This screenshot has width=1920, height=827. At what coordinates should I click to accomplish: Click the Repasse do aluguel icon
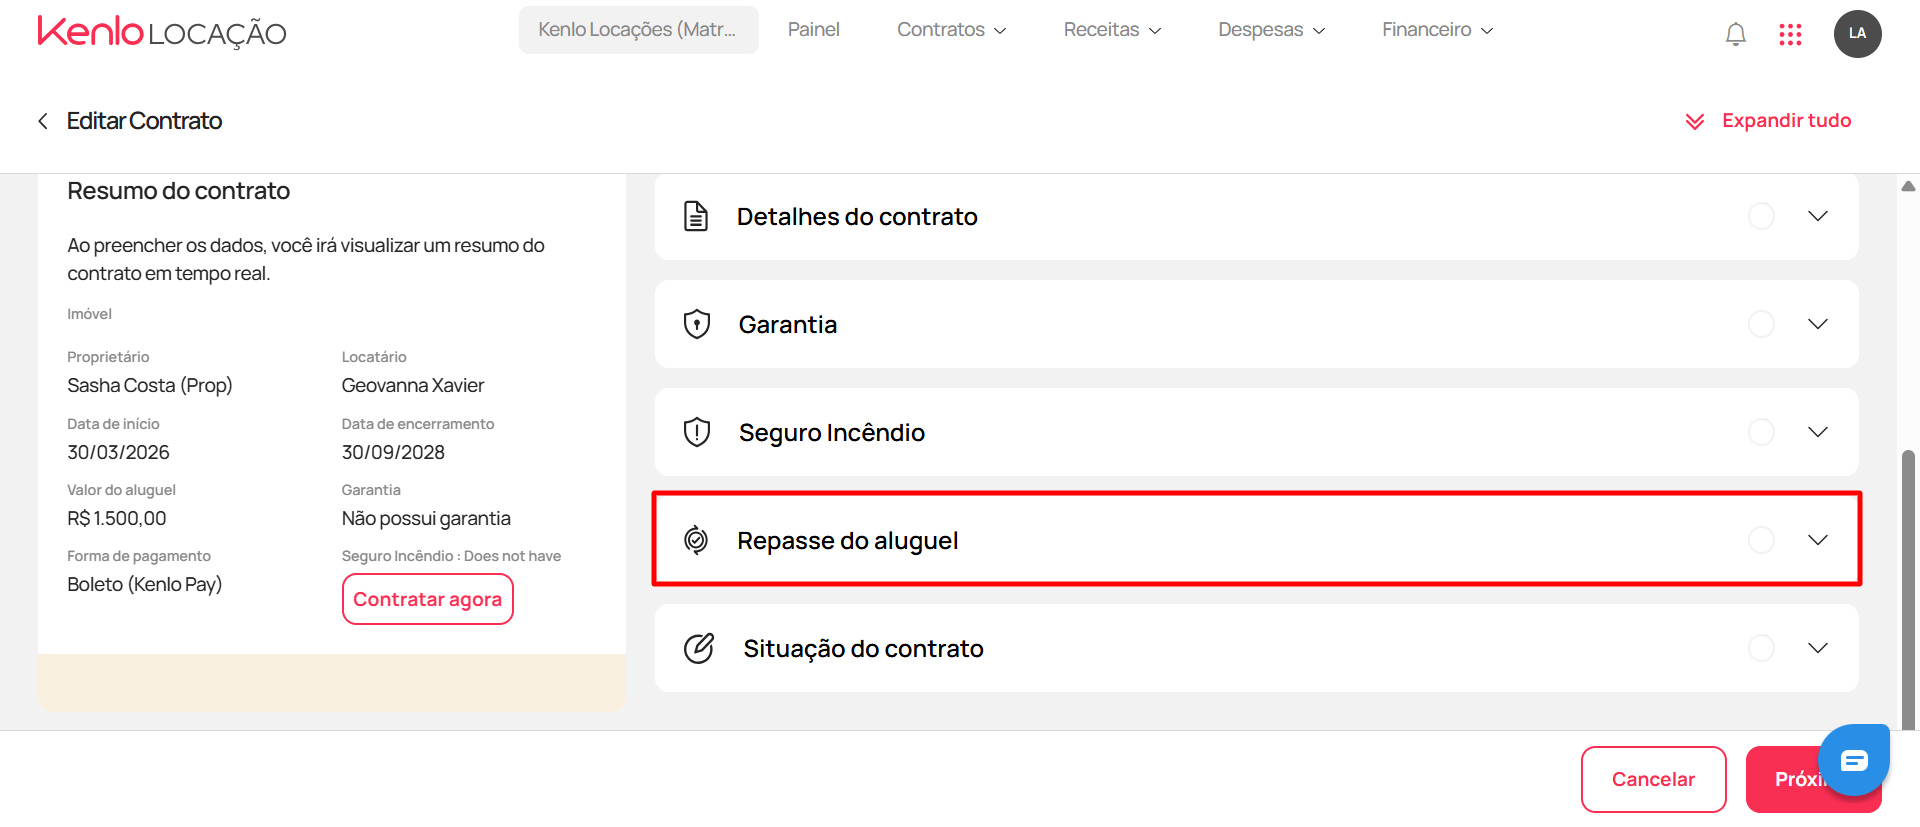coord(696,540)
